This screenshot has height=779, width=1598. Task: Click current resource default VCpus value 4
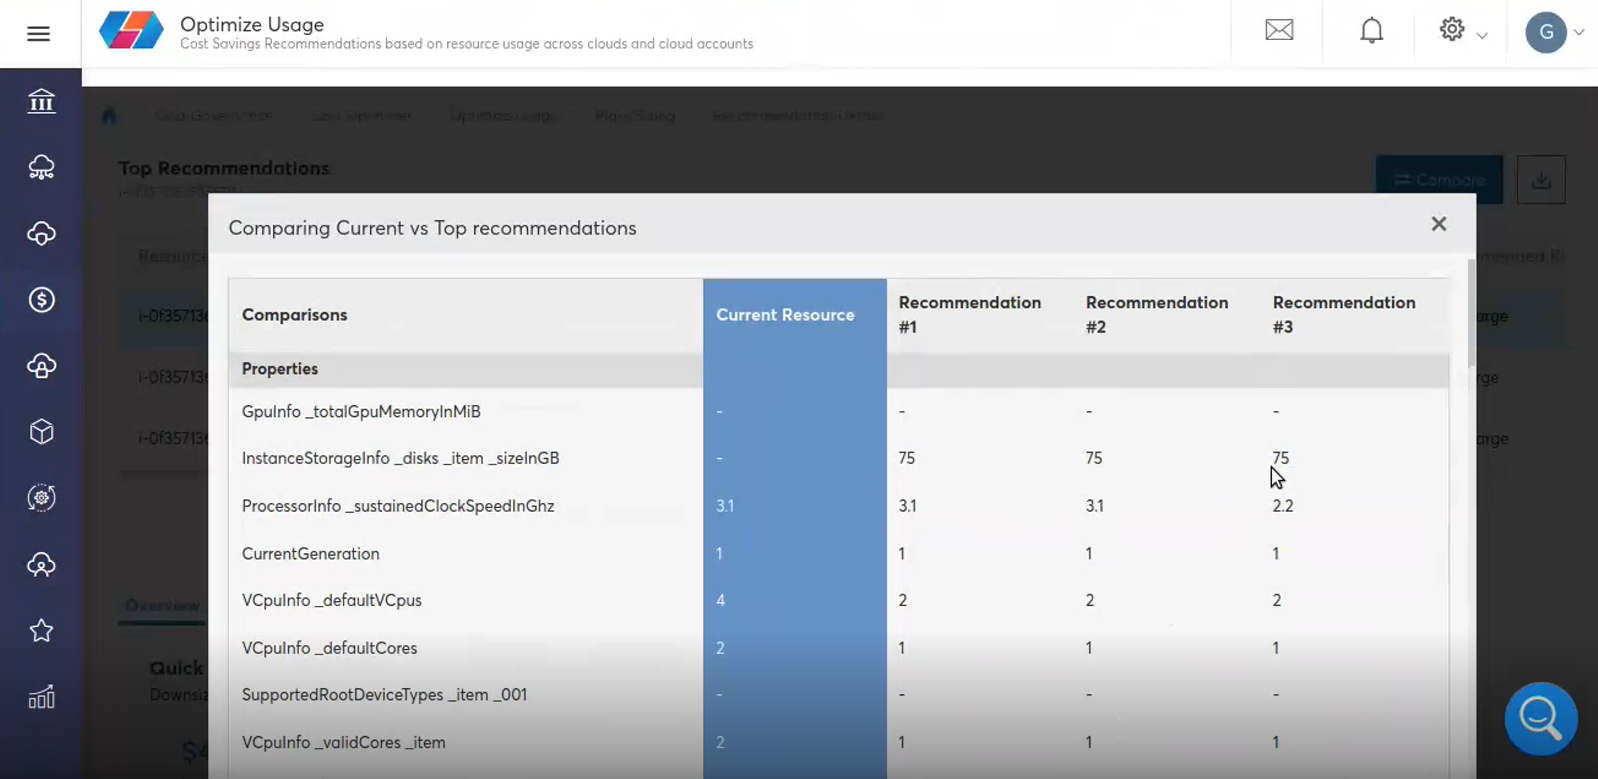[x=720, y=600]
